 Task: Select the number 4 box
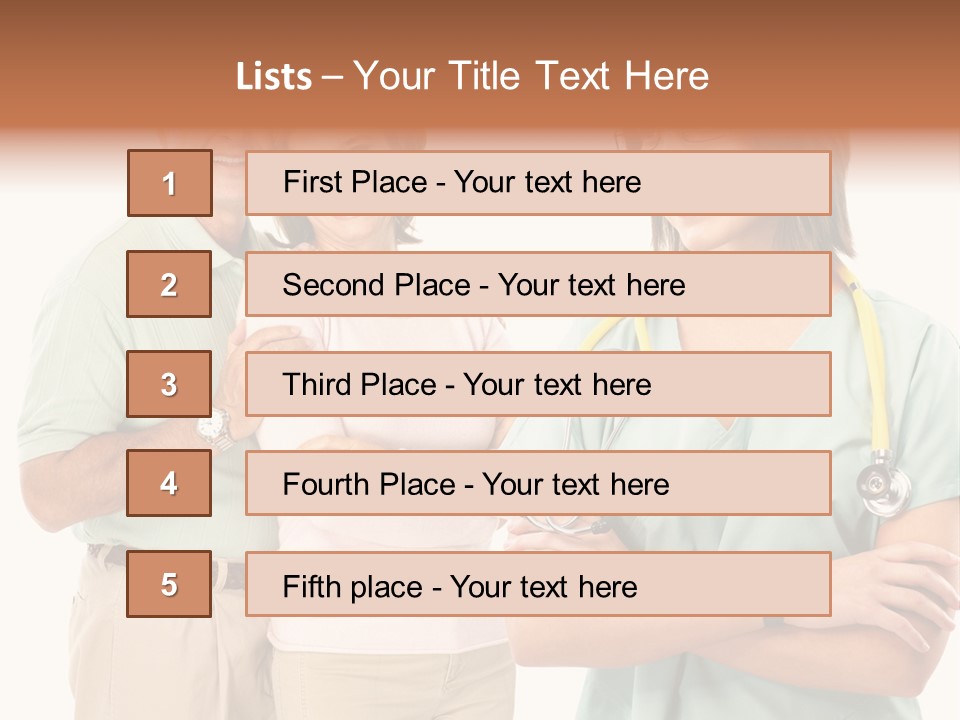coord(170,484)
